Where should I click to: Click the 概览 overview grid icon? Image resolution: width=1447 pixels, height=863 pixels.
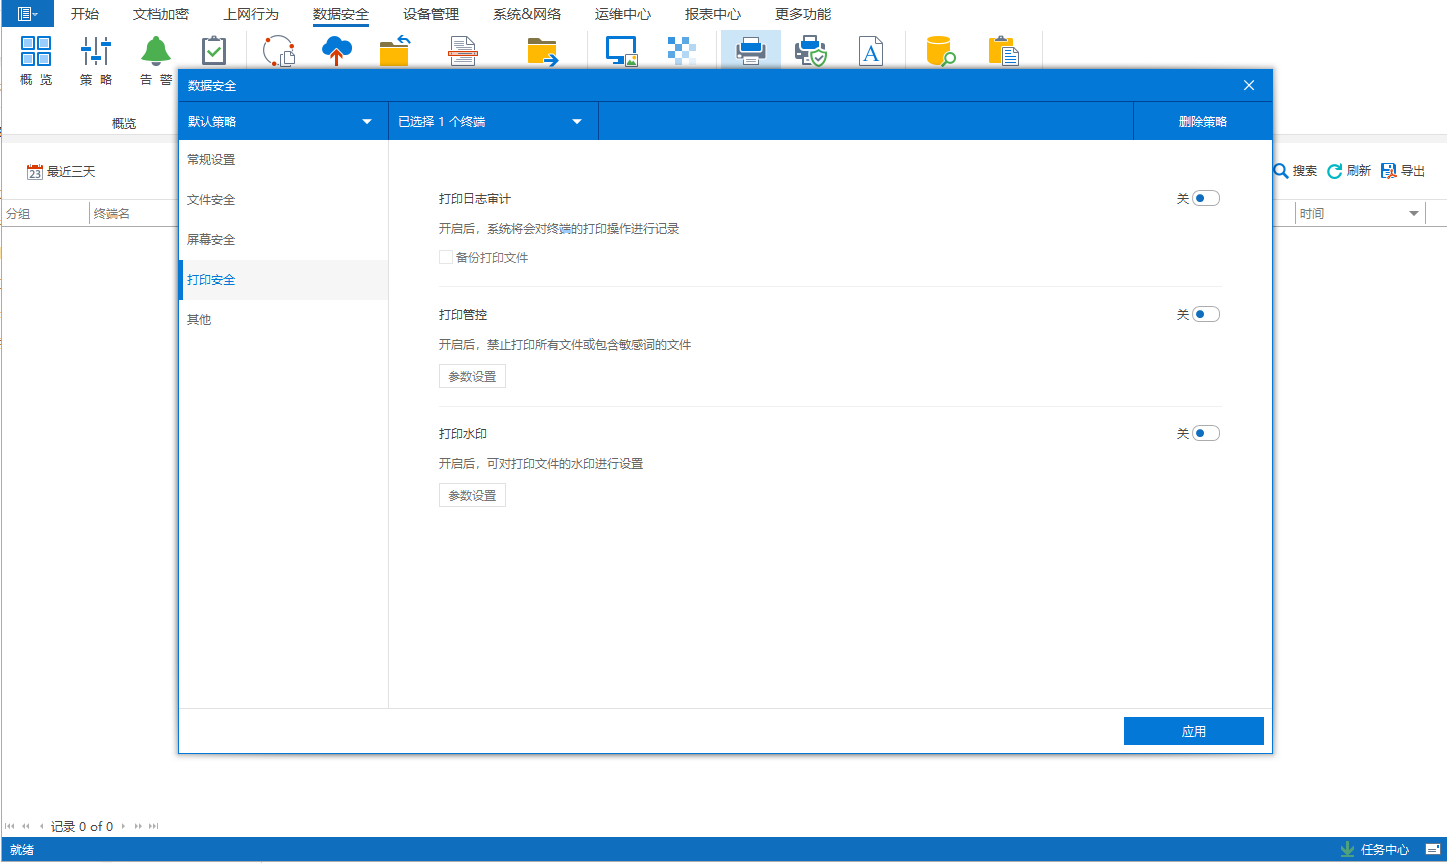(36, 51)
